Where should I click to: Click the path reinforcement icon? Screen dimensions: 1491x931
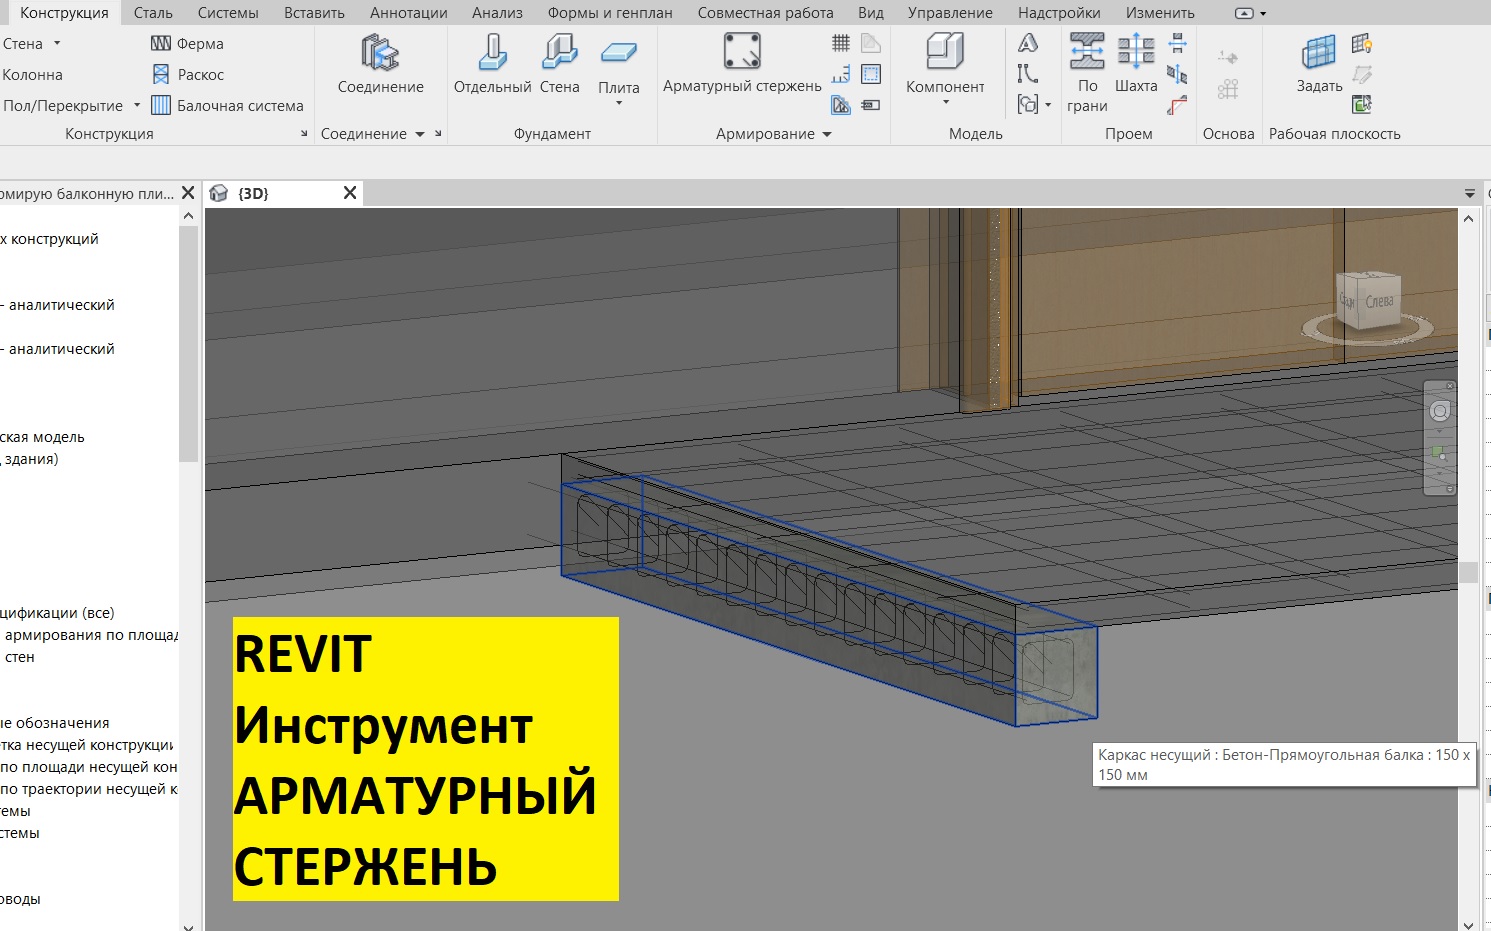pos(841,74)
